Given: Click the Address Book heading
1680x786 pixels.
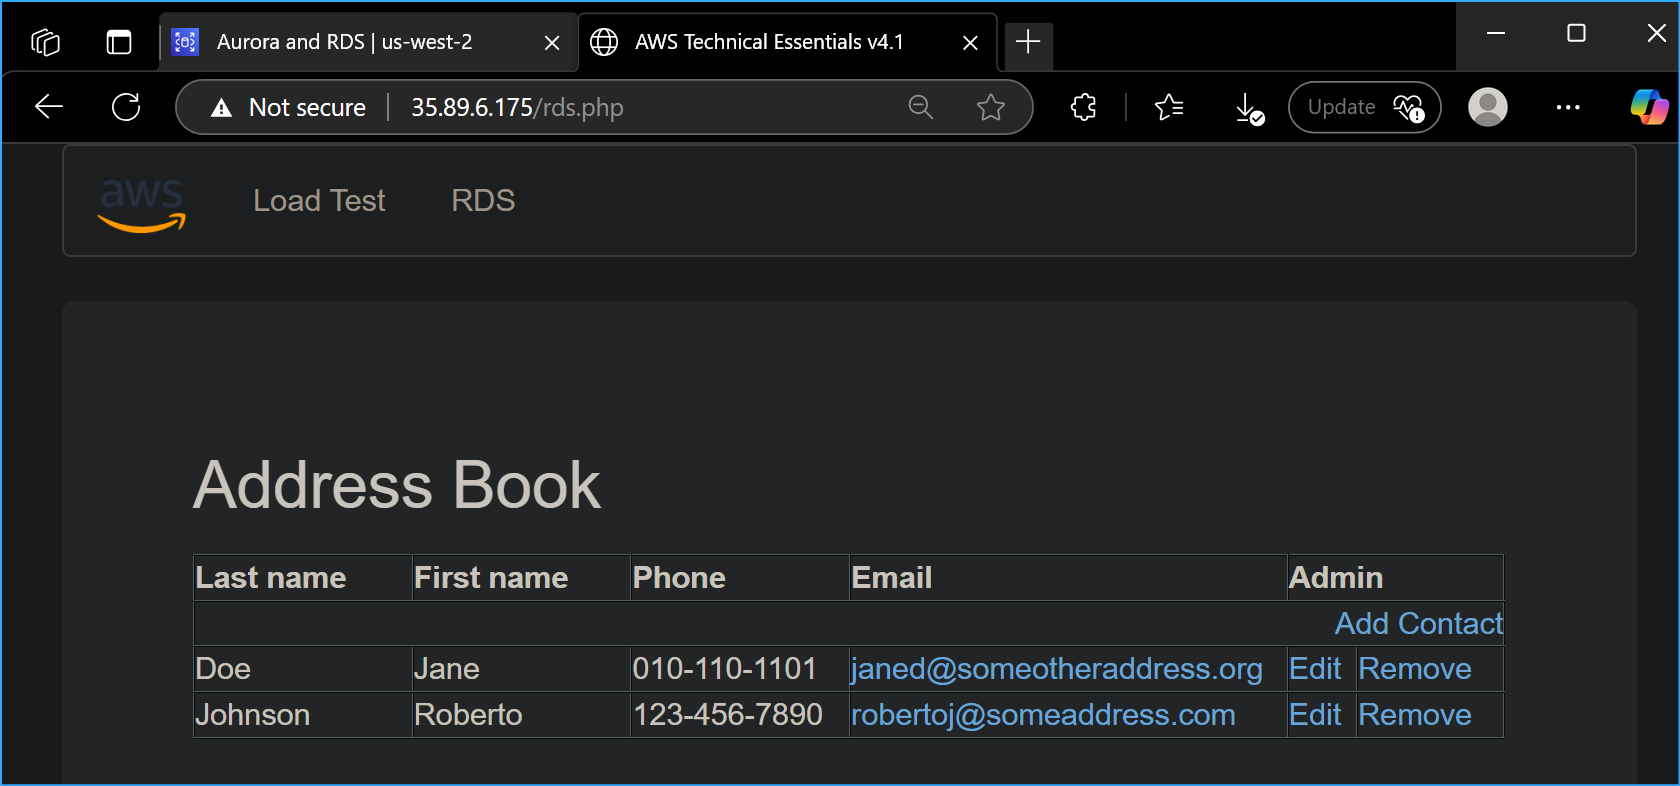Looking at the screenshot, I should [x=397, y=486].
